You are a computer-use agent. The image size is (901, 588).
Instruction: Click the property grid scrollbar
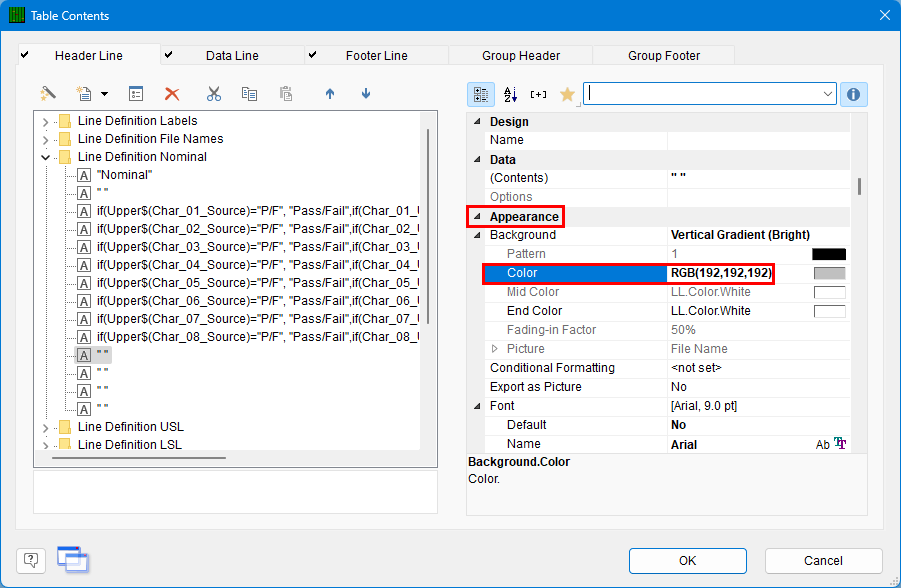[x=859, y=186]
